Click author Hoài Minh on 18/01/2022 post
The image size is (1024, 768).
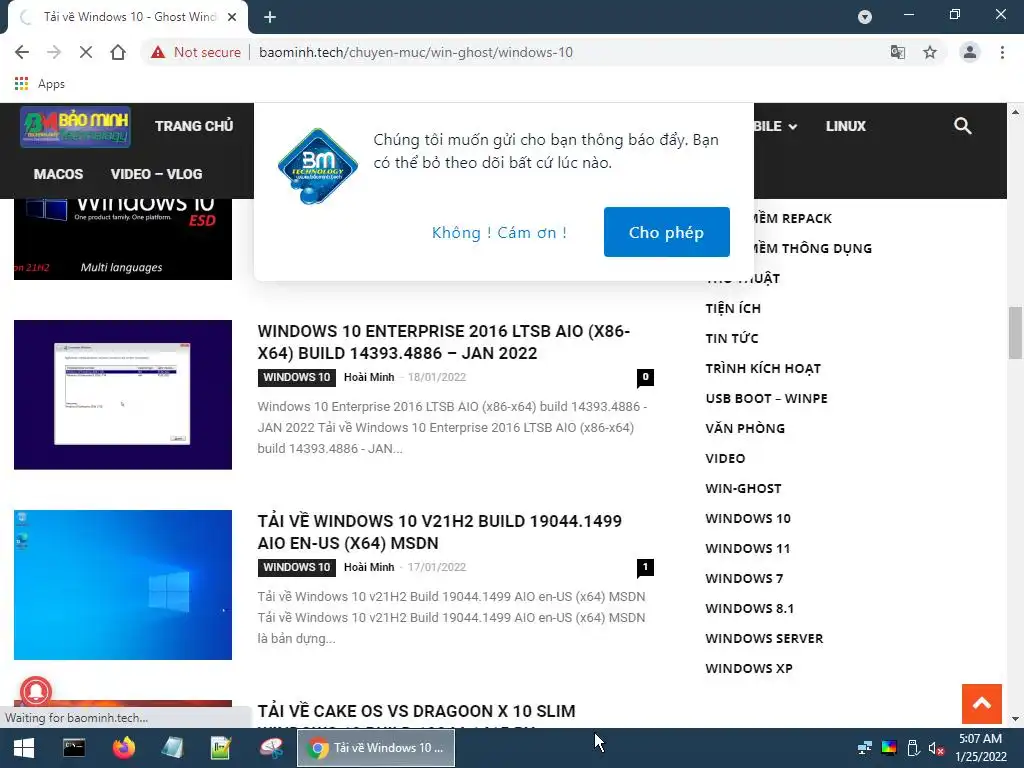pos(369,377)
